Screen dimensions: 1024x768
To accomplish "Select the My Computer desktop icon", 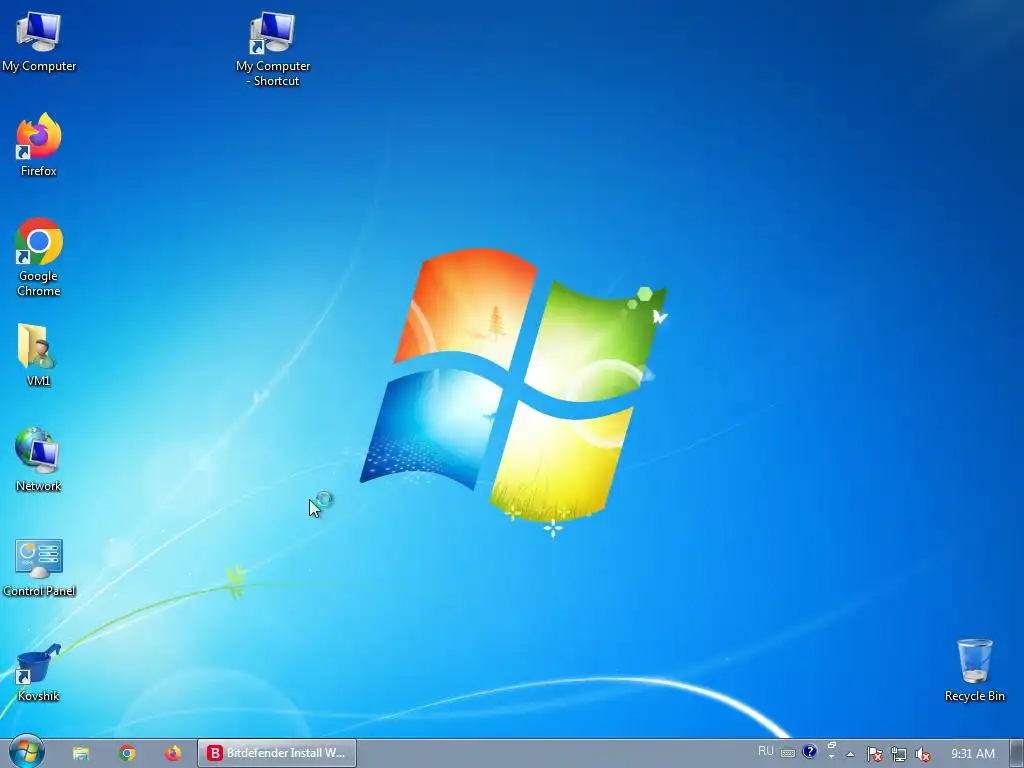I will point(39,42).
